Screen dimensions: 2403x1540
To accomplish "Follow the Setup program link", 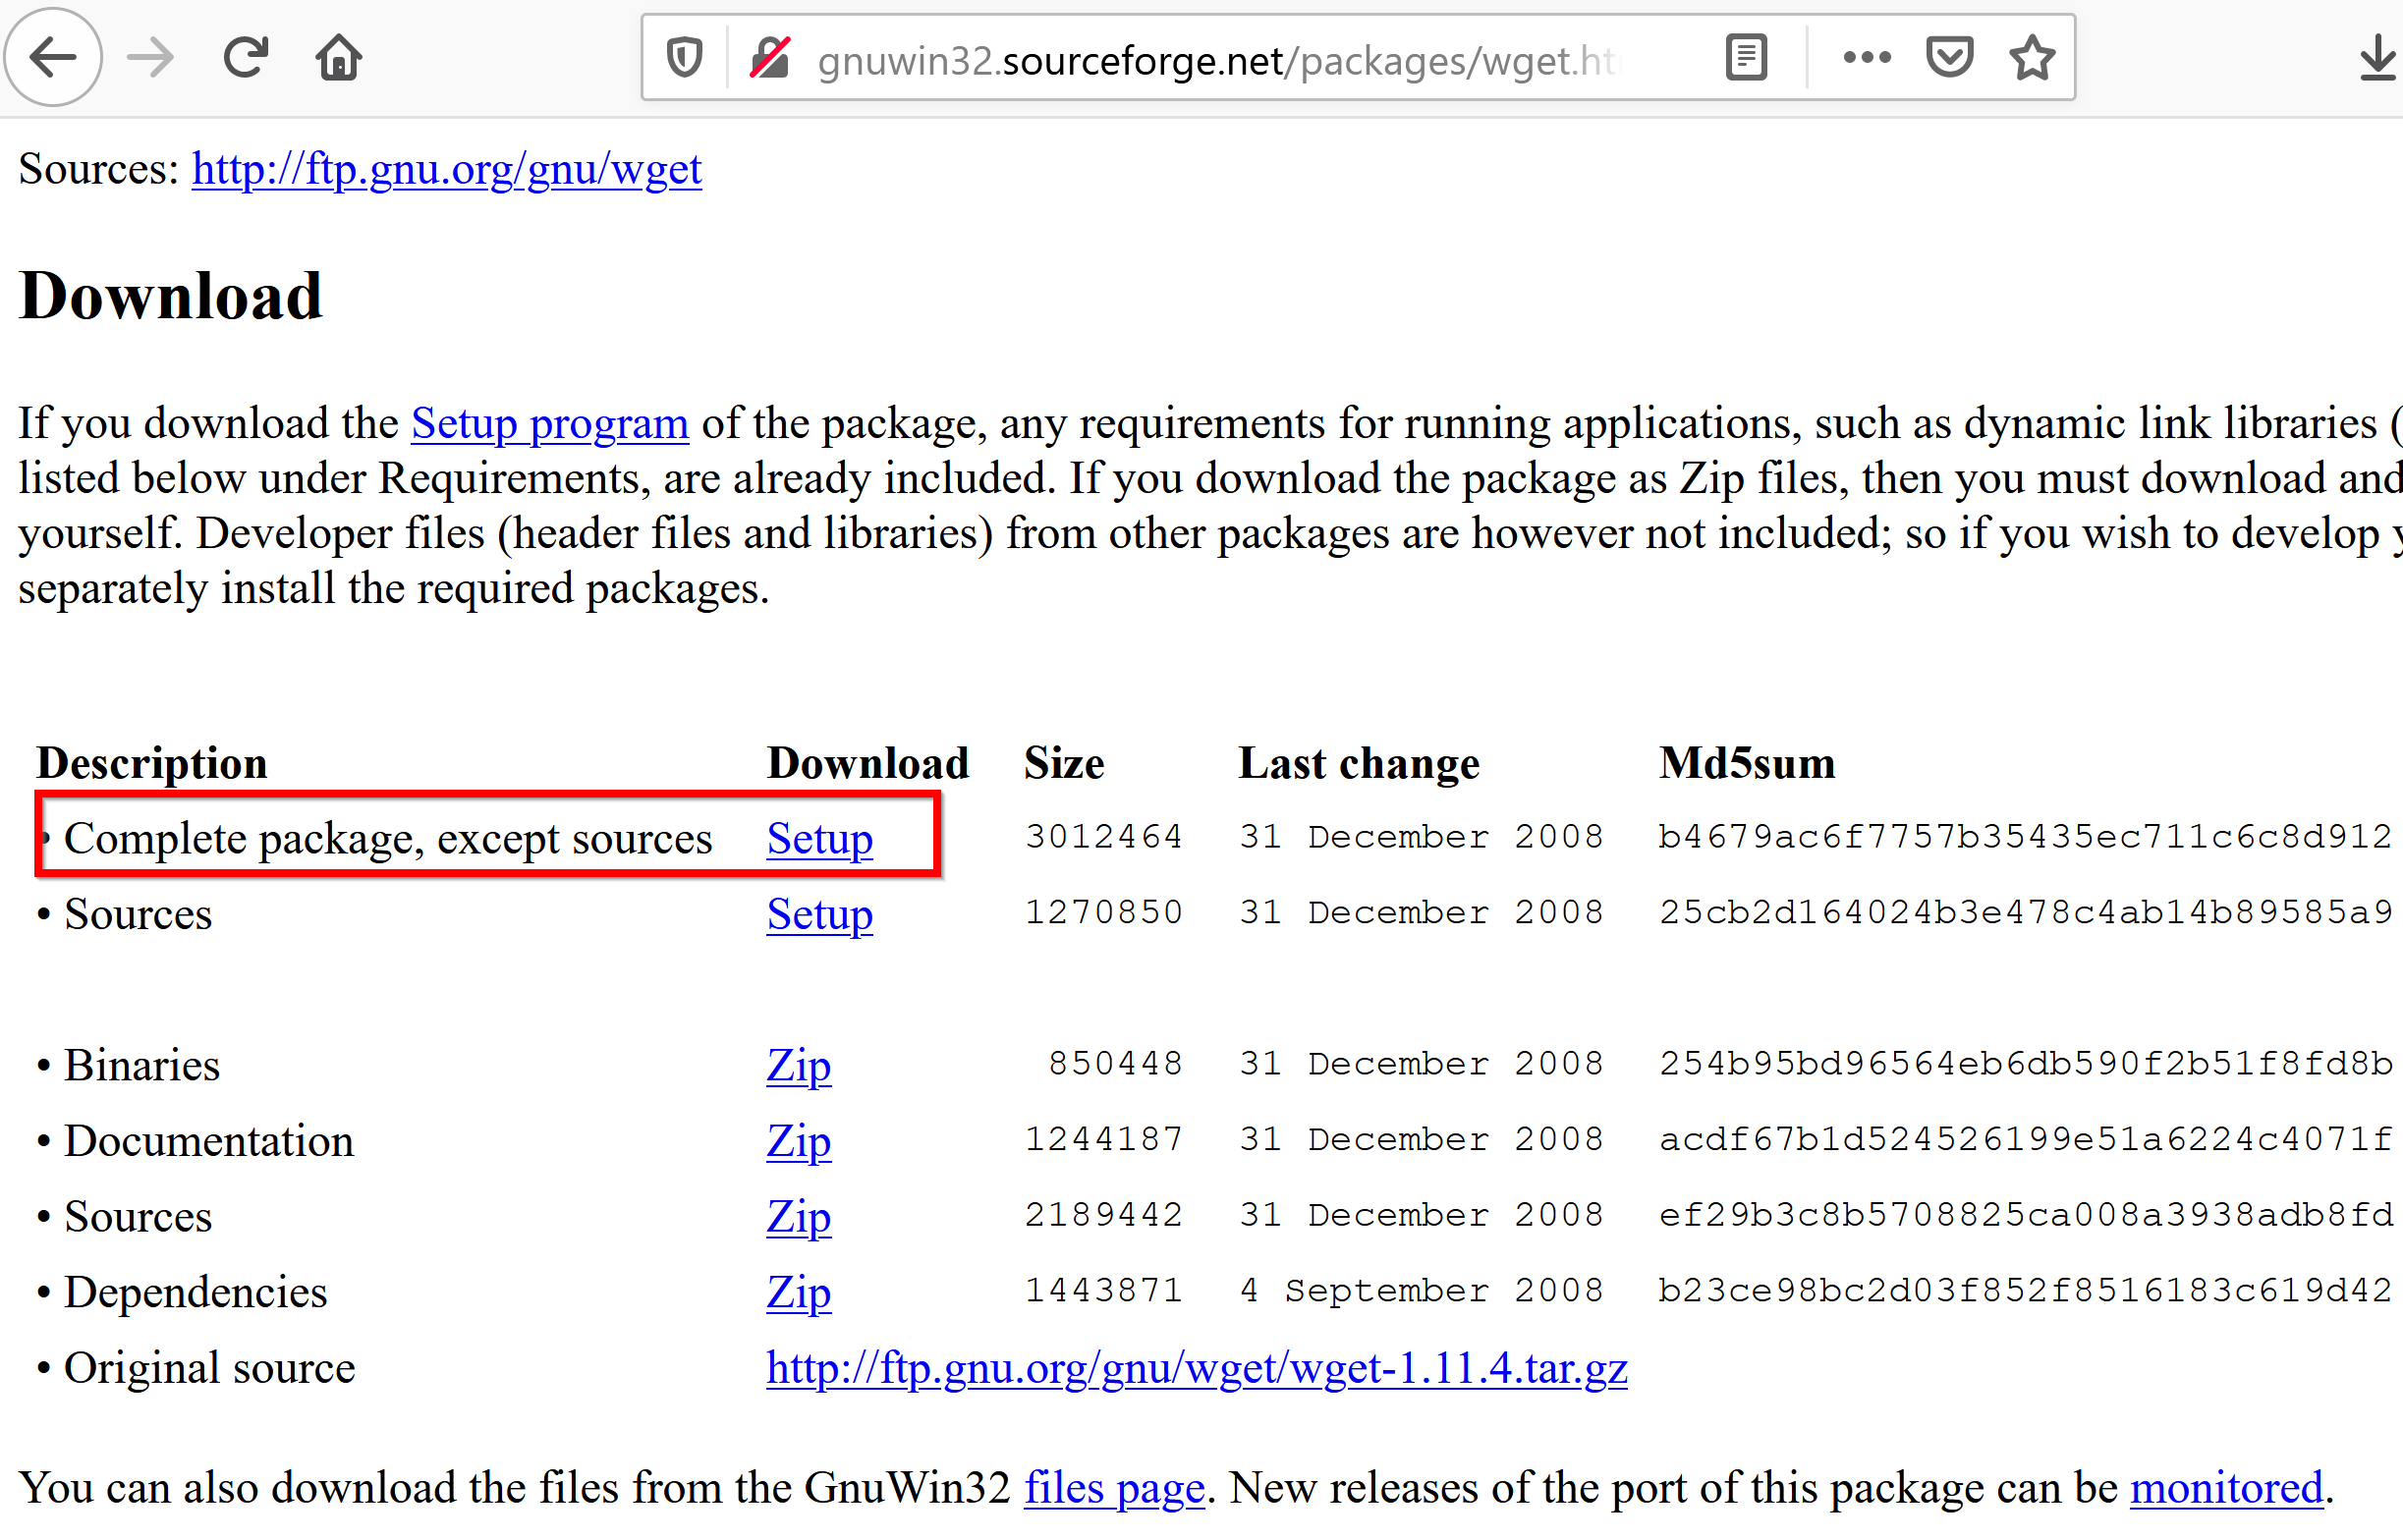I will [550, 423].
